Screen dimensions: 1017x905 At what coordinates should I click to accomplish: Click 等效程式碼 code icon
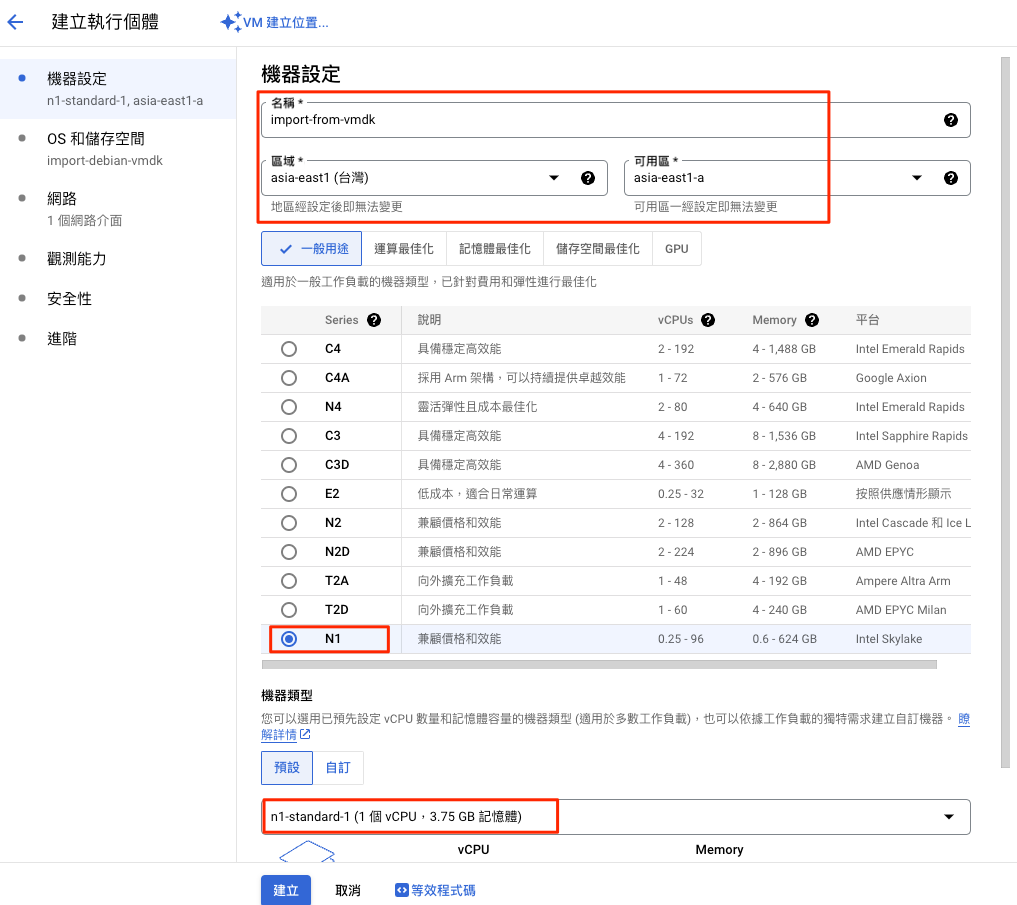tap(401, 890)
